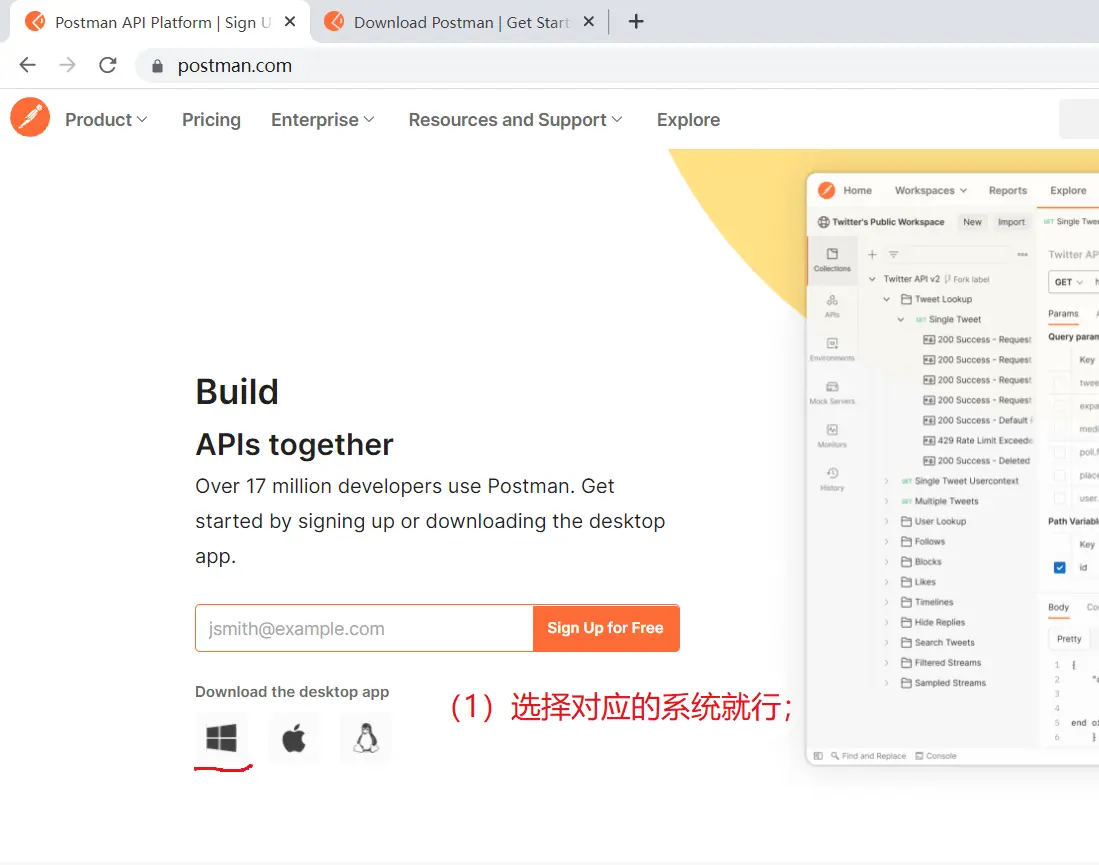Click Import button in app preview

(x=1011, y=222)
